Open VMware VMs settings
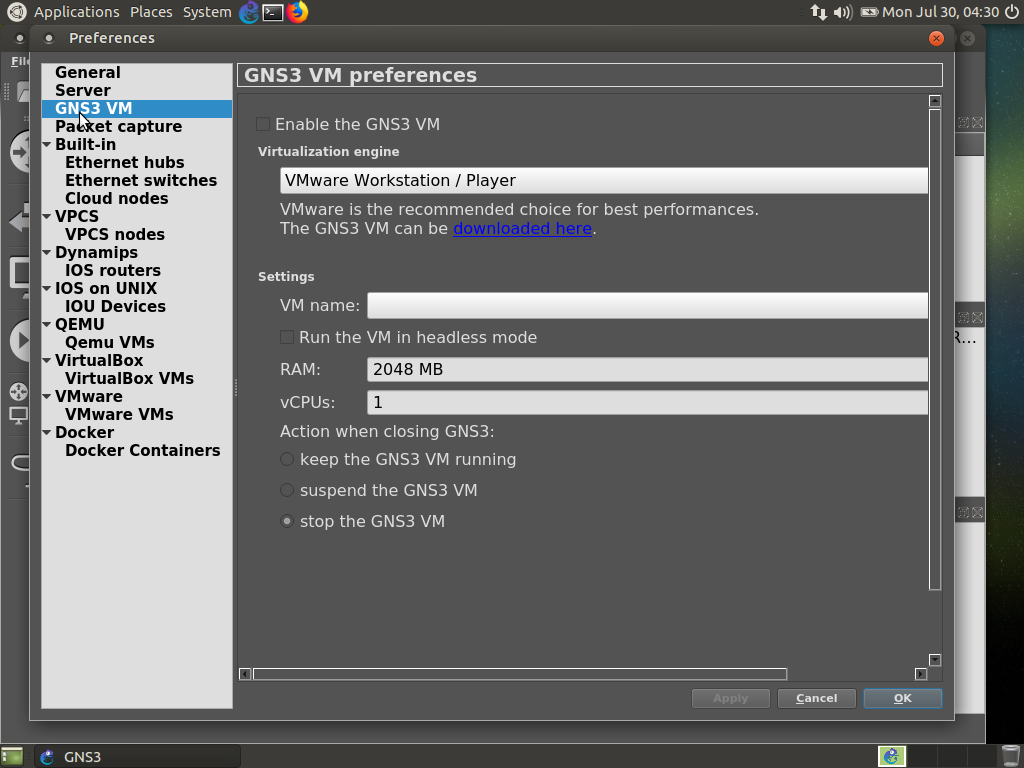 119,415
